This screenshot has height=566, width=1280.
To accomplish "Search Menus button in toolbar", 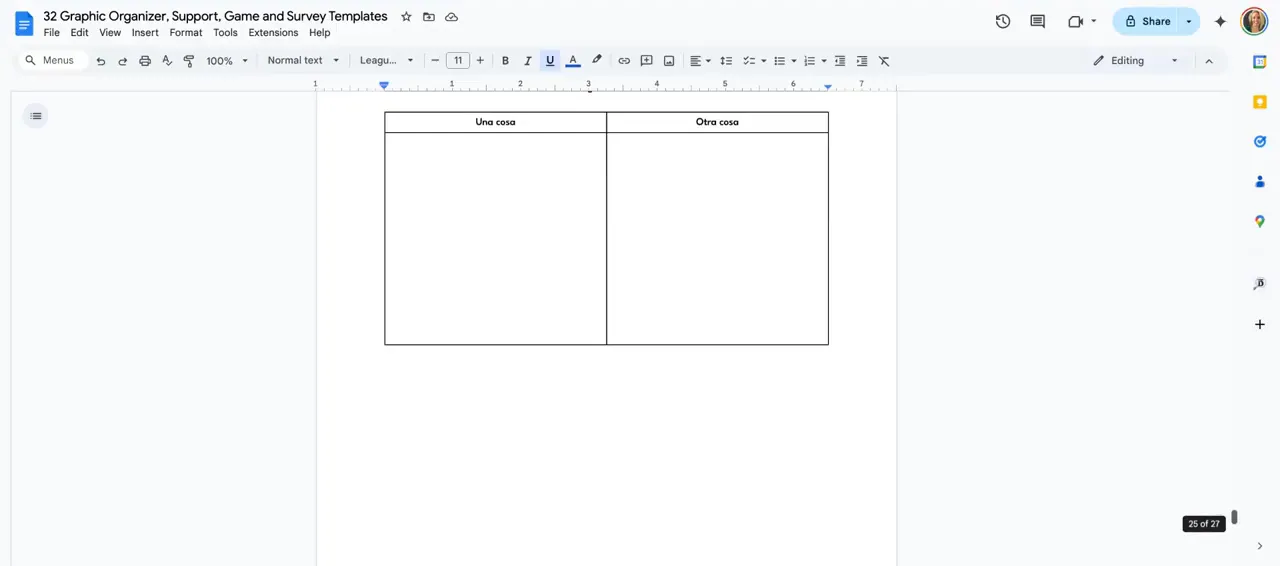I will pyautogui.click(x=49, y=61).
